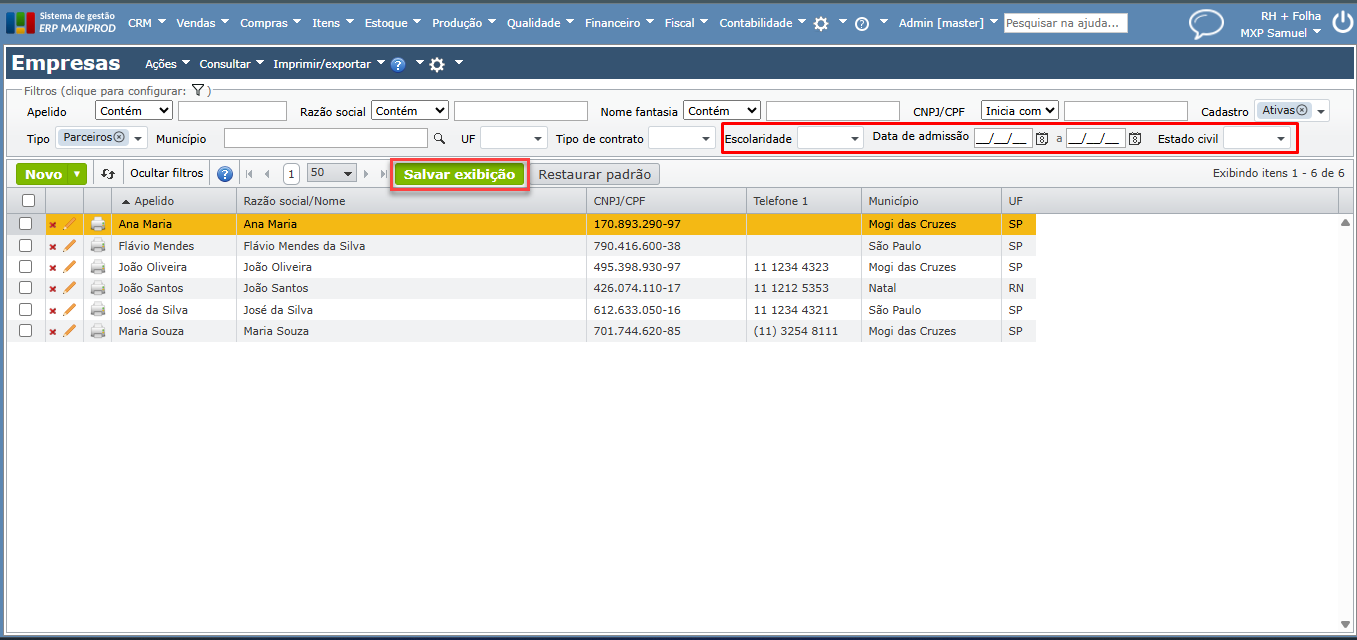This screenshot has height=640, width=1357.
Task: Go to previous page arrow
Action: coord(267,174)
